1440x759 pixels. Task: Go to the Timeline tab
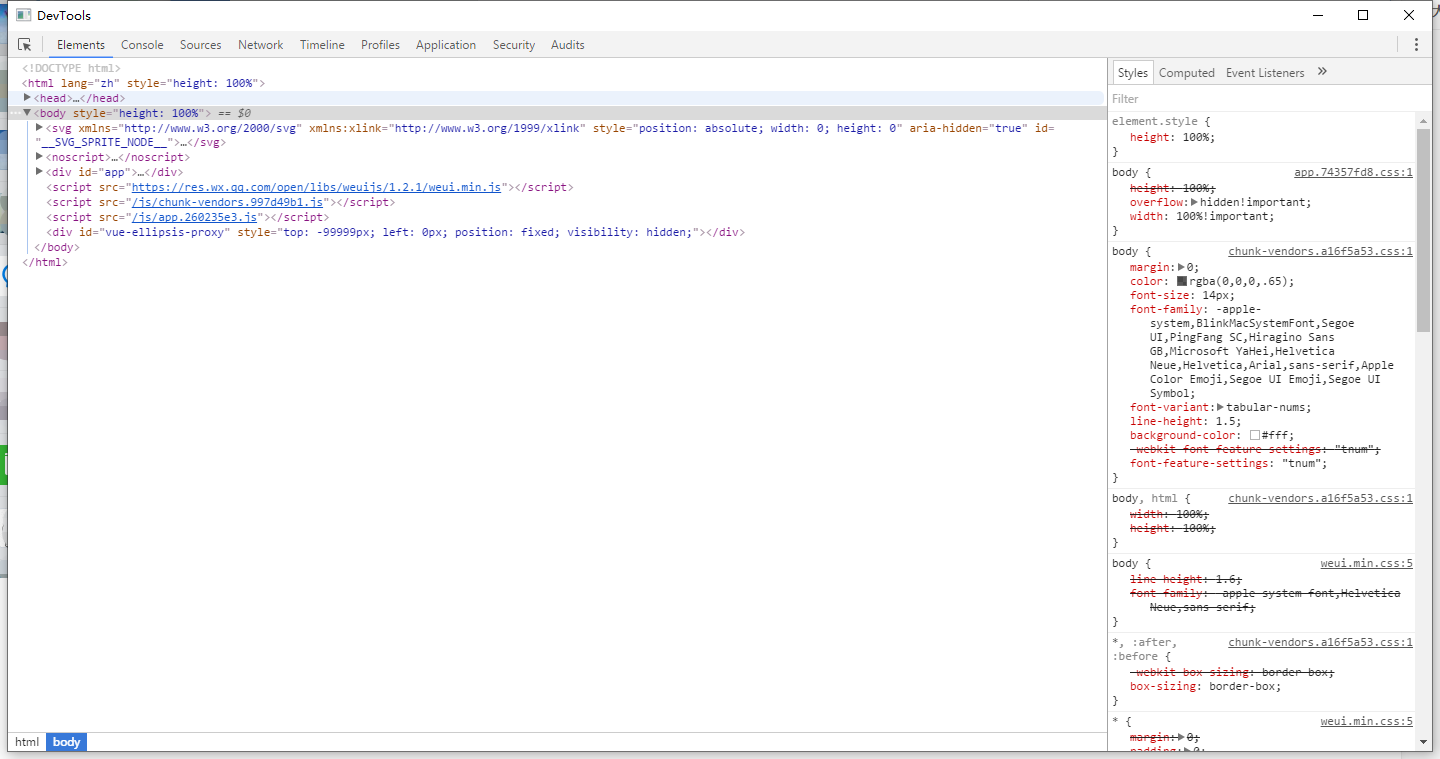(x=322, y=45)
